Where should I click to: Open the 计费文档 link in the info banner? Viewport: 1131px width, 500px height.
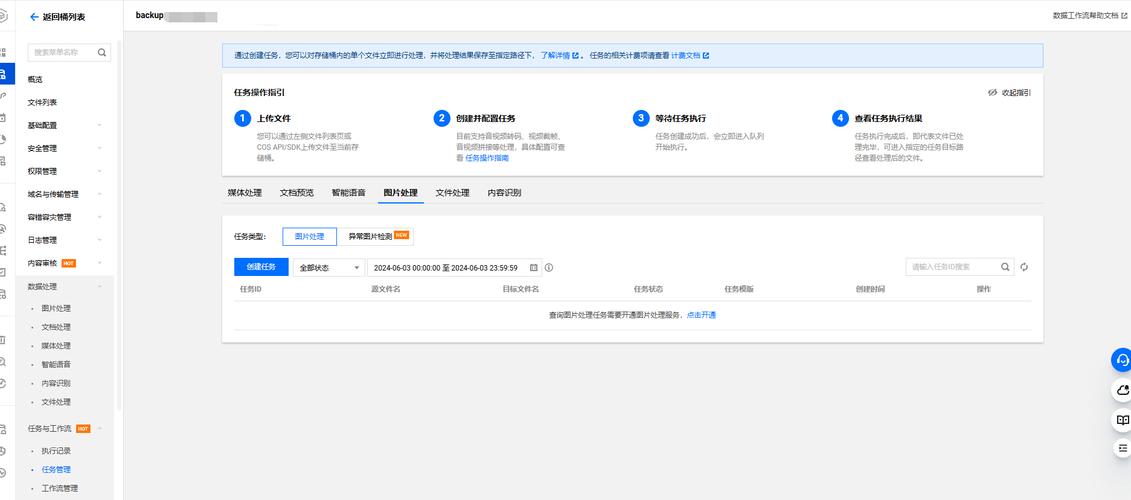point(685,56)
